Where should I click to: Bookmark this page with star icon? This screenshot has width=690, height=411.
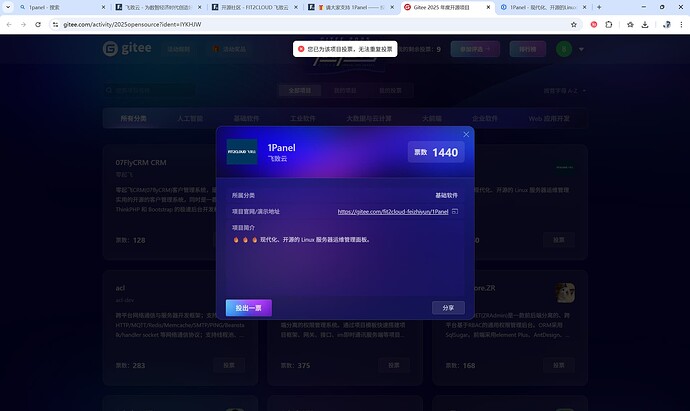tap(574, 24)
